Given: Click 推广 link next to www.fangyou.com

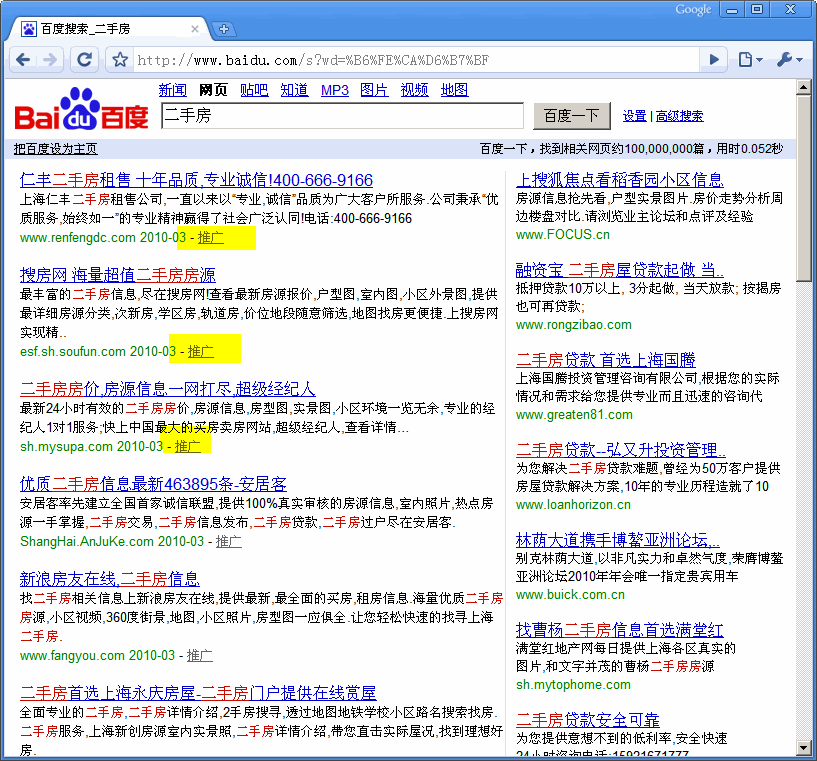Looking at the screenshot, I should click(200, 655).
